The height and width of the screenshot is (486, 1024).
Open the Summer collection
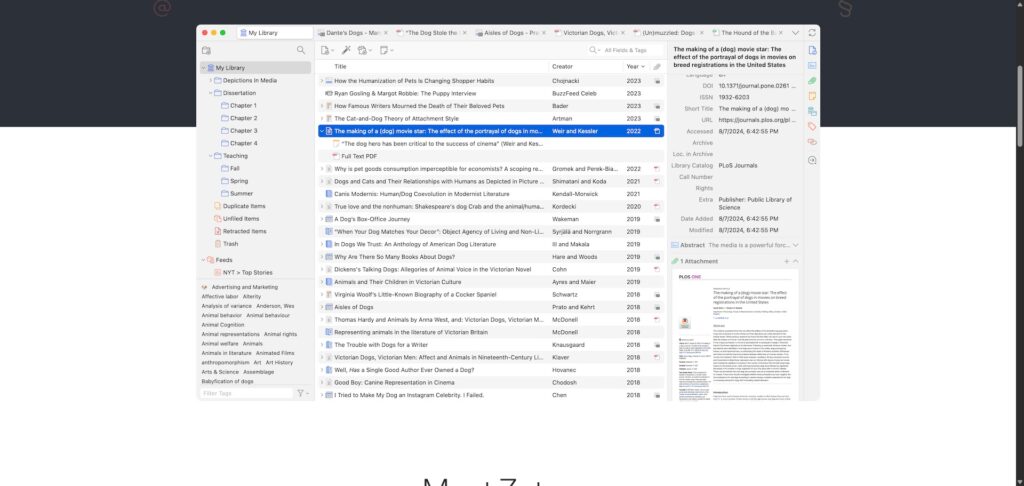(x=241, y=194)
